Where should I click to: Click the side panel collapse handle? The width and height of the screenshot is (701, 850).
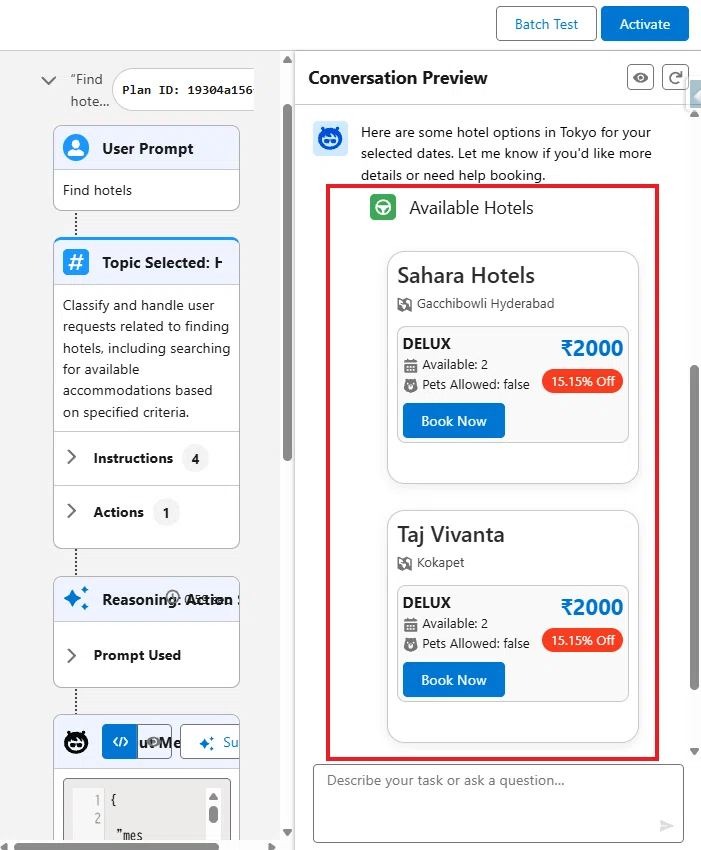pos(696,96)
